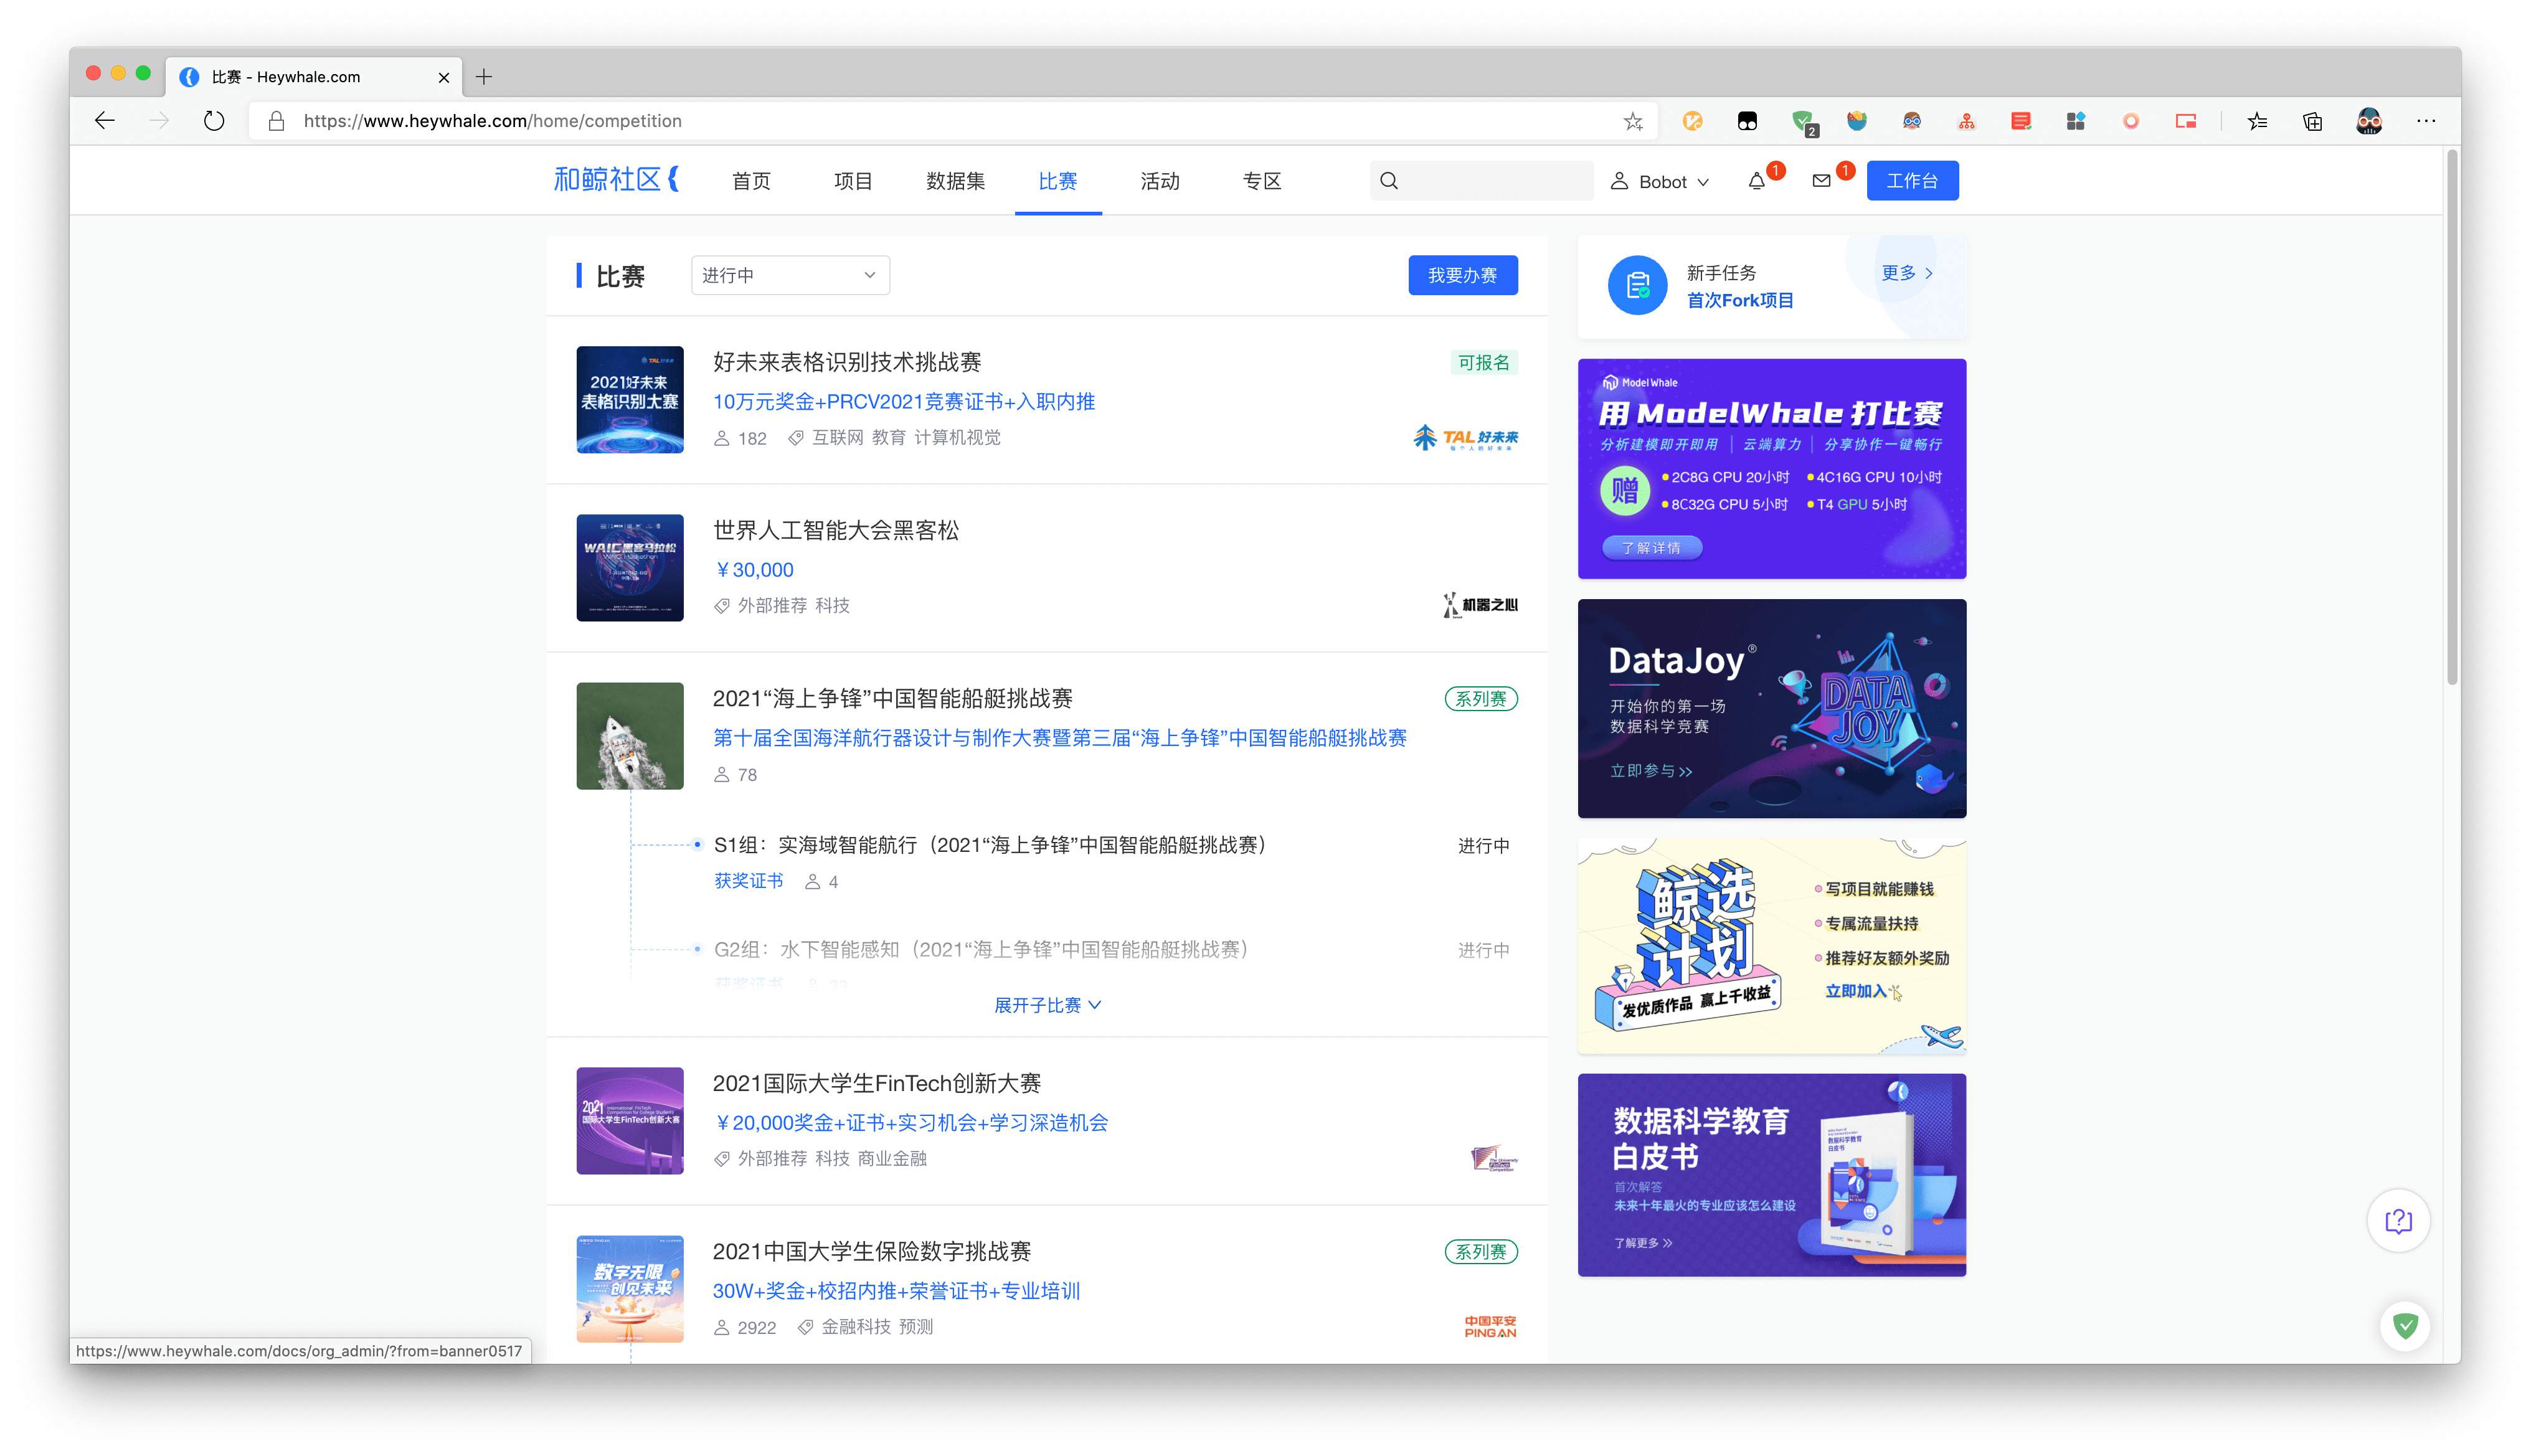This screenshot has width=2531, height=1456.
Task: Open G2组：水下智能感知 sub-competition
Action: tap(981, 949)
